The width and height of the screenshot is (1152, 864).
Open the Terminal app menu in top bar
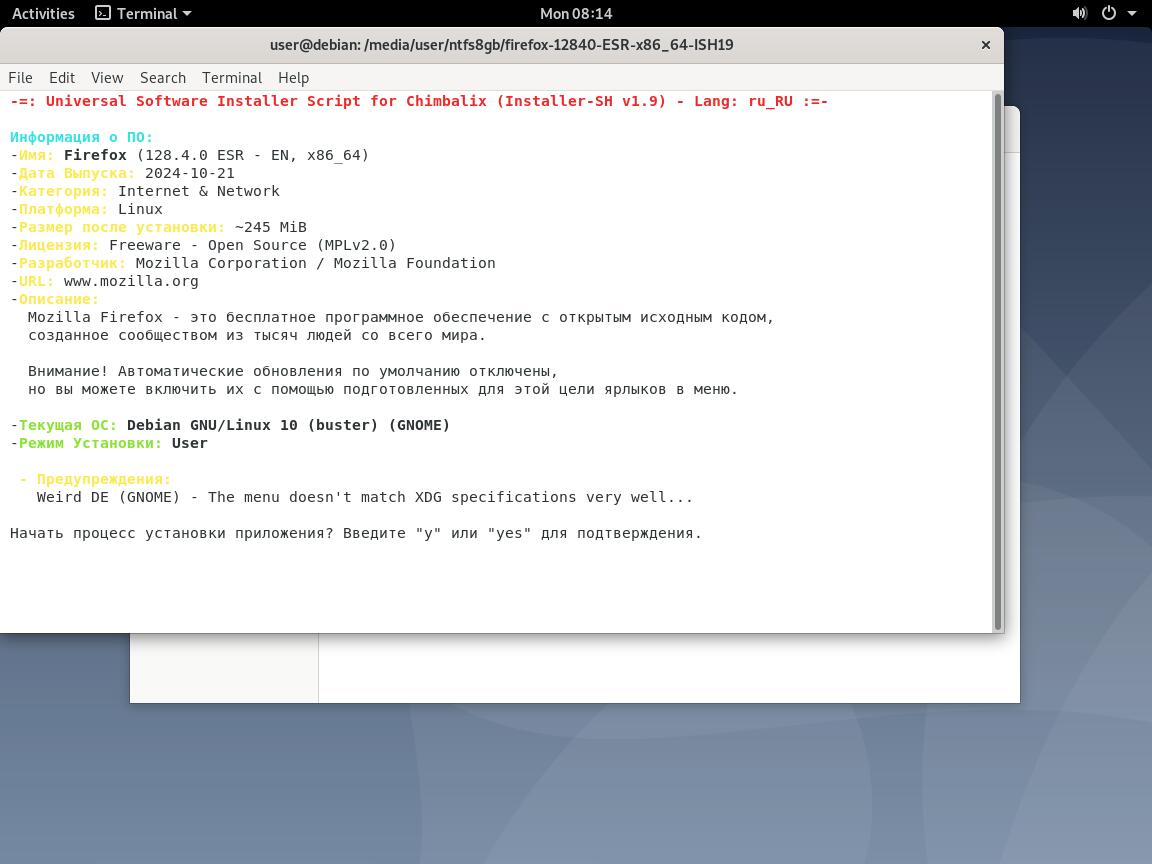(x=143, y=13)
